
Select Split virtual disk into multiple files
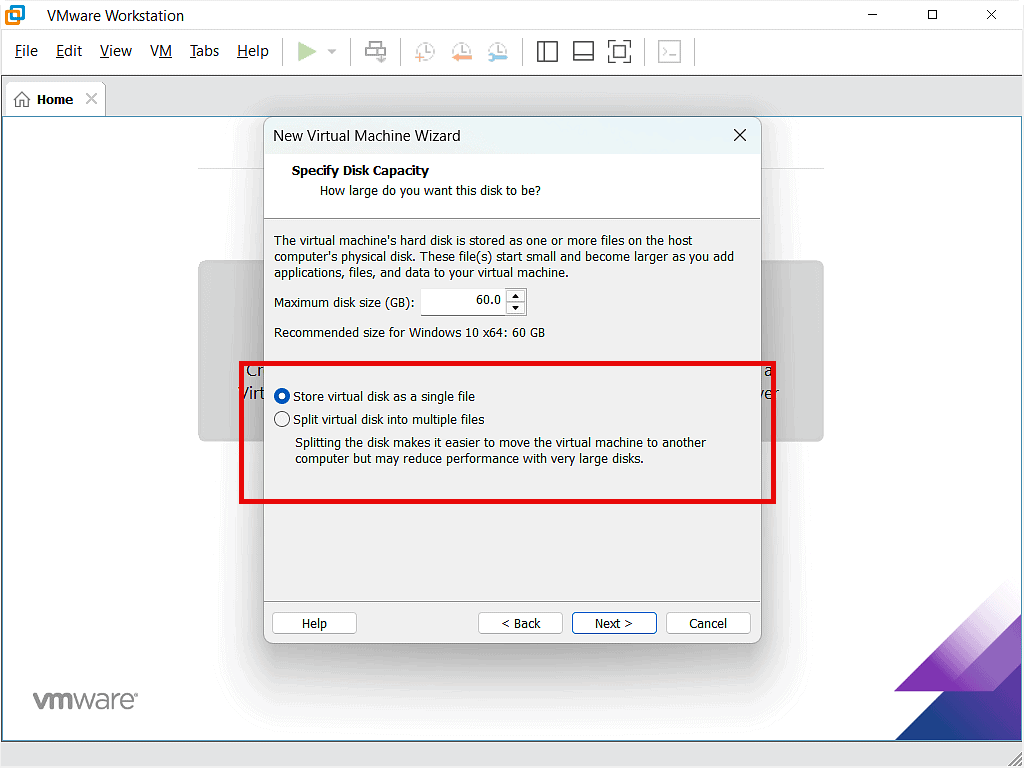pos(282,420)
